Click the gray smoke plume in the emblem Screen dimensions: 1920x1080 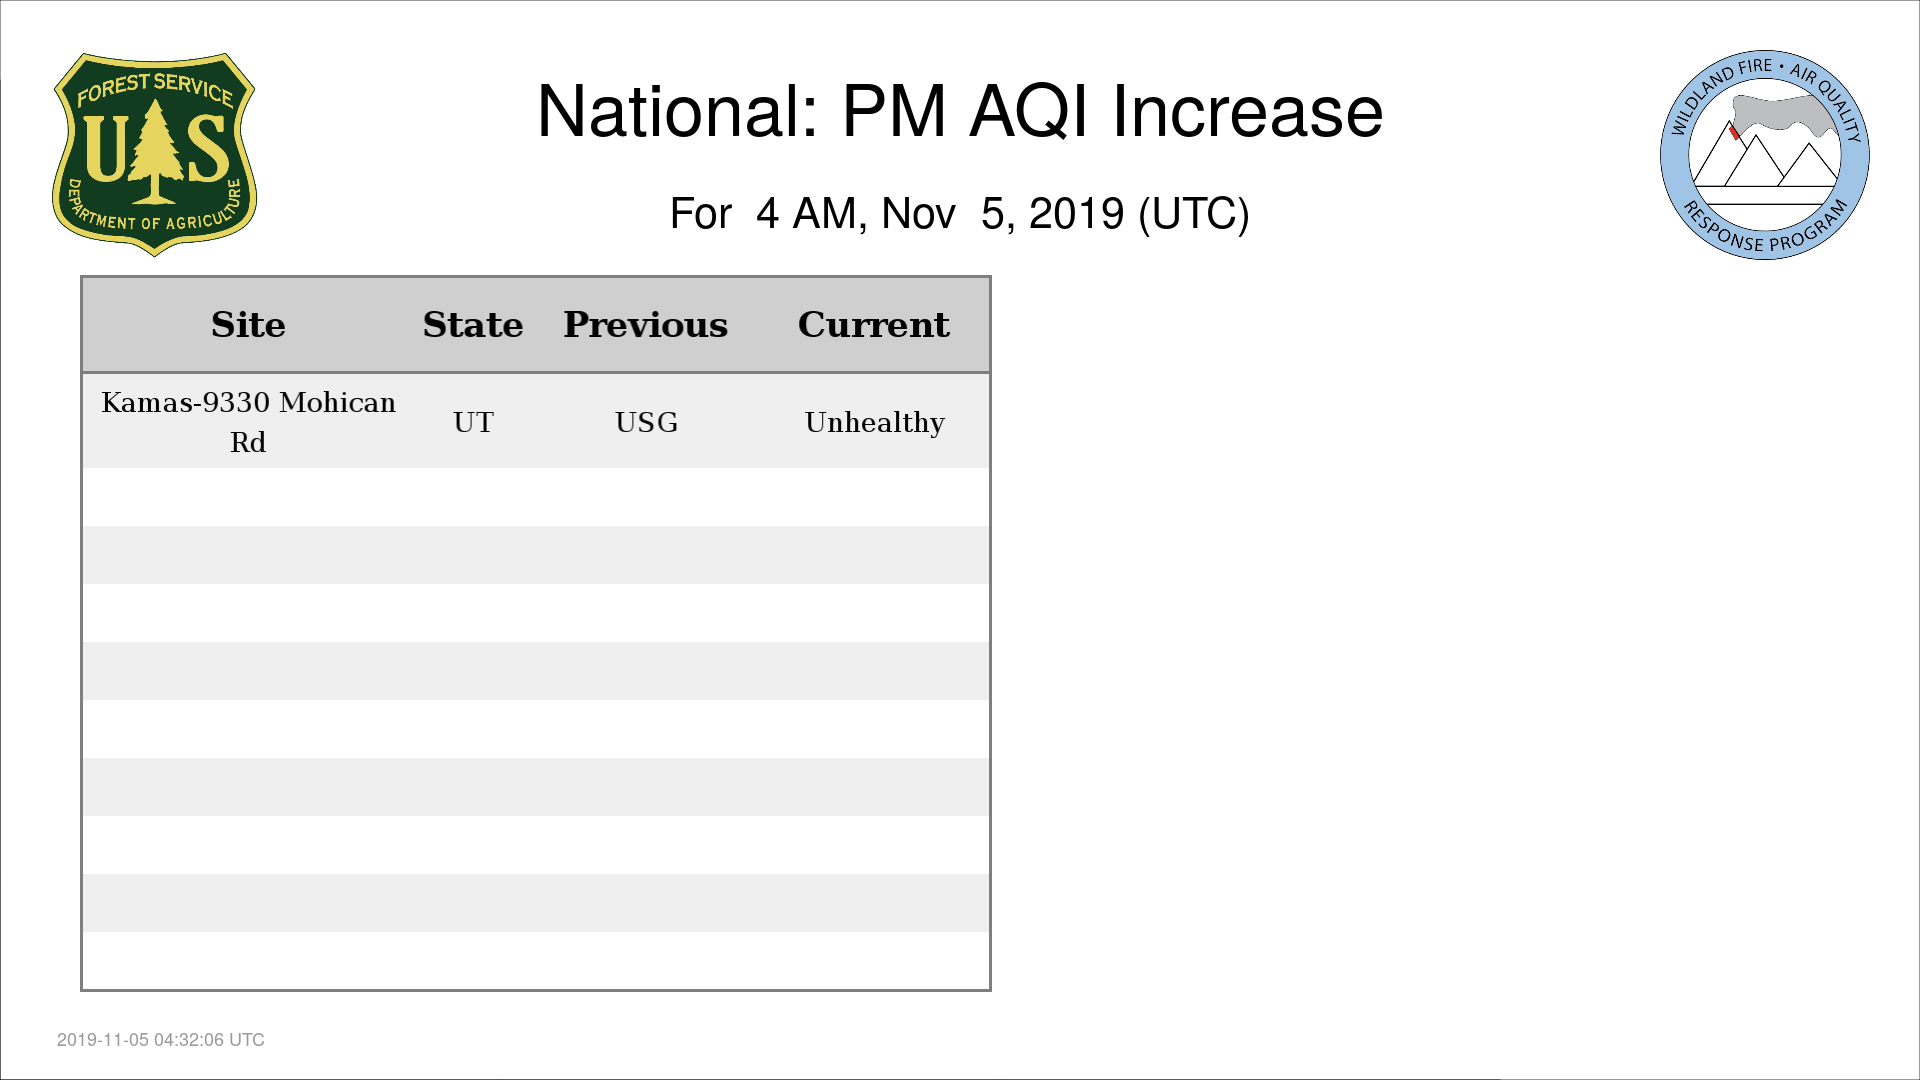(x=1785, y=114)
